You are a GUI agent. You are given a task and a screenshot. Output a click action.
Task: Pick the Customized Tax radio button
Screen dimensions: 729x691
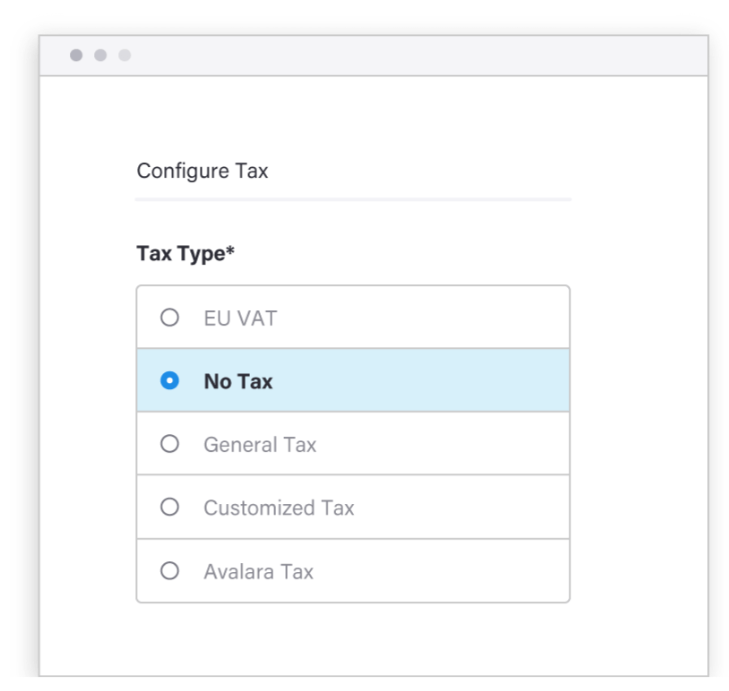[169, 508]
